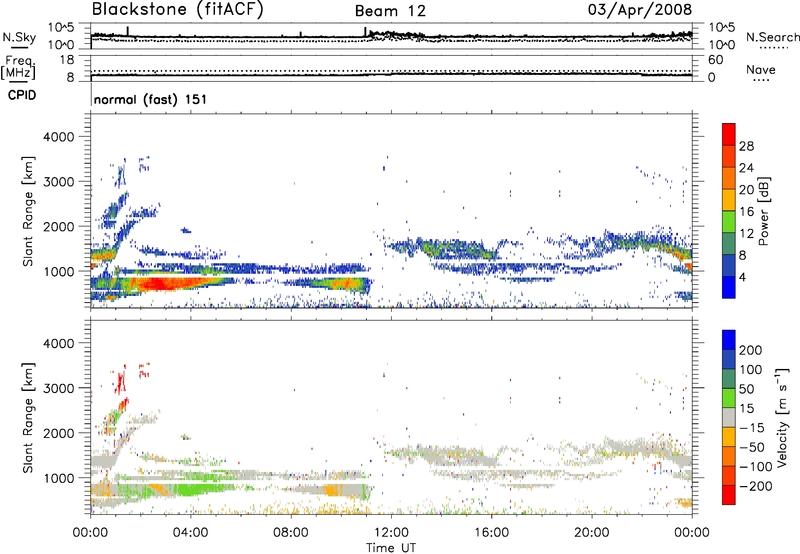Click the dotted line sample under 'N.Search'
800x554 pixels.
click(x=774, y=47)
